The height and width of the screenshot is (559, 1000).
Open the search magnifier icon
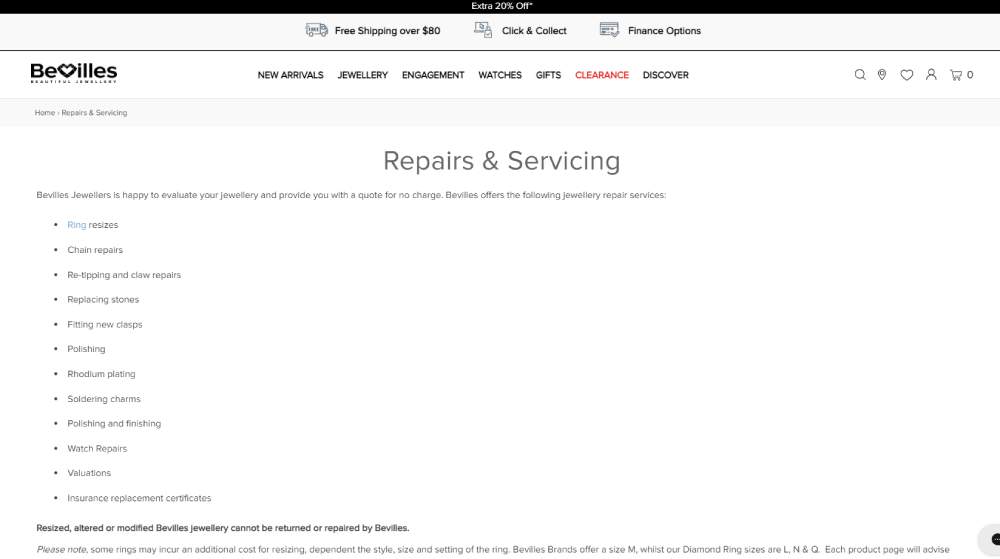(x=860, y=75)
